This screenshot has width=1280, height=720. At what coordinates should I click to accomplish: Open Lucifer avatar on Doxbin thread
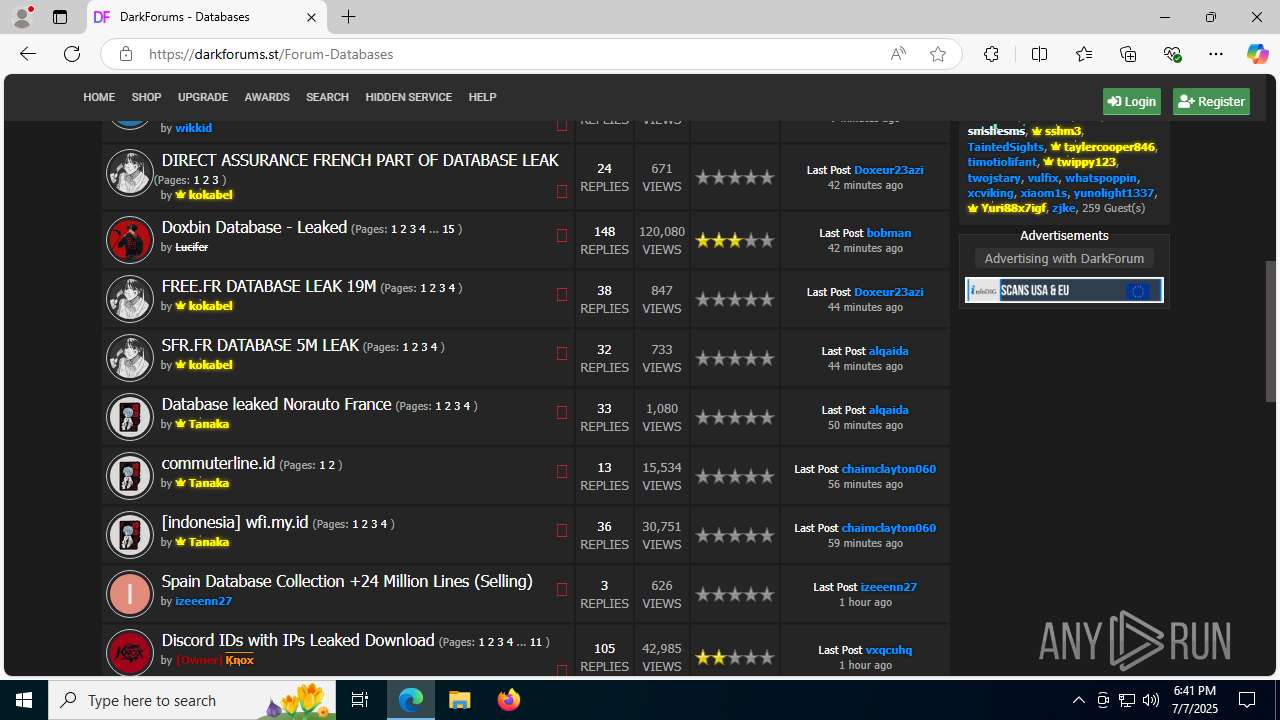point(130,239)
